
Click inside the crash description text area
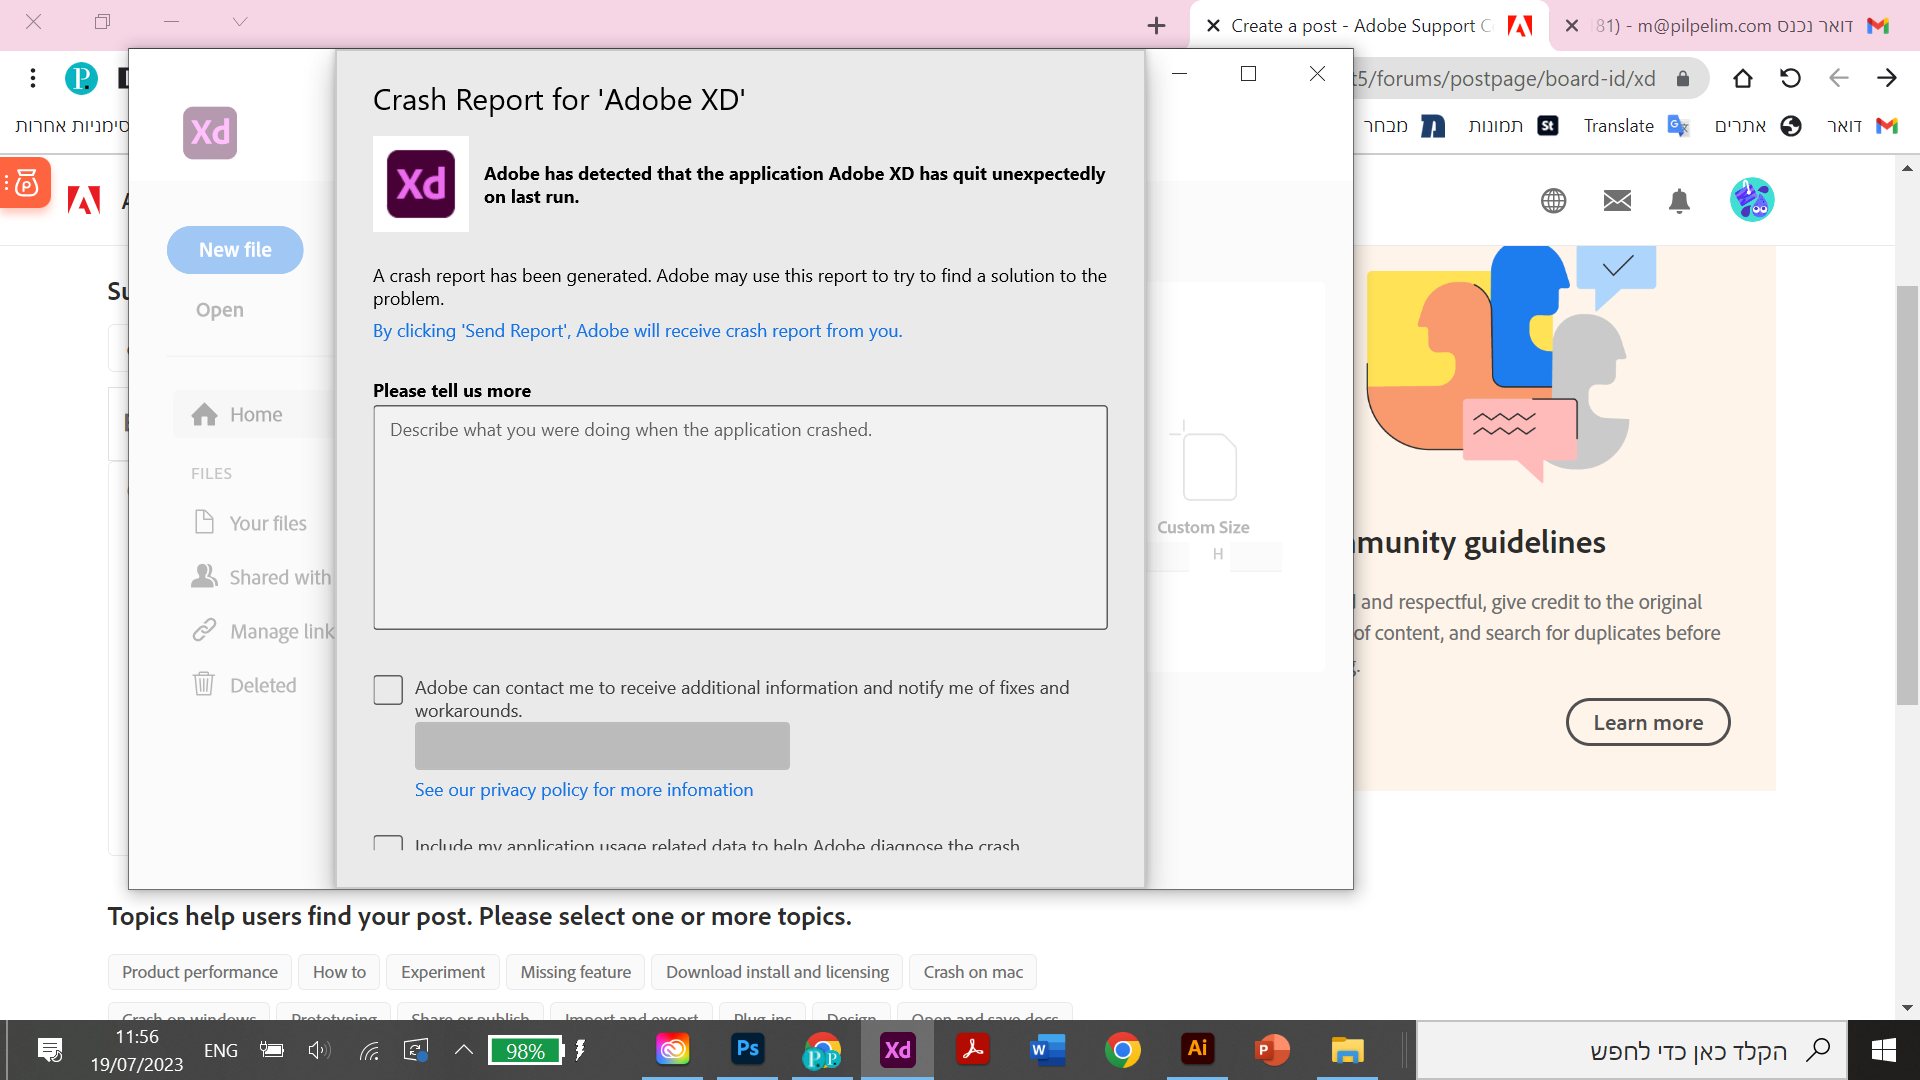coord(740,517)
